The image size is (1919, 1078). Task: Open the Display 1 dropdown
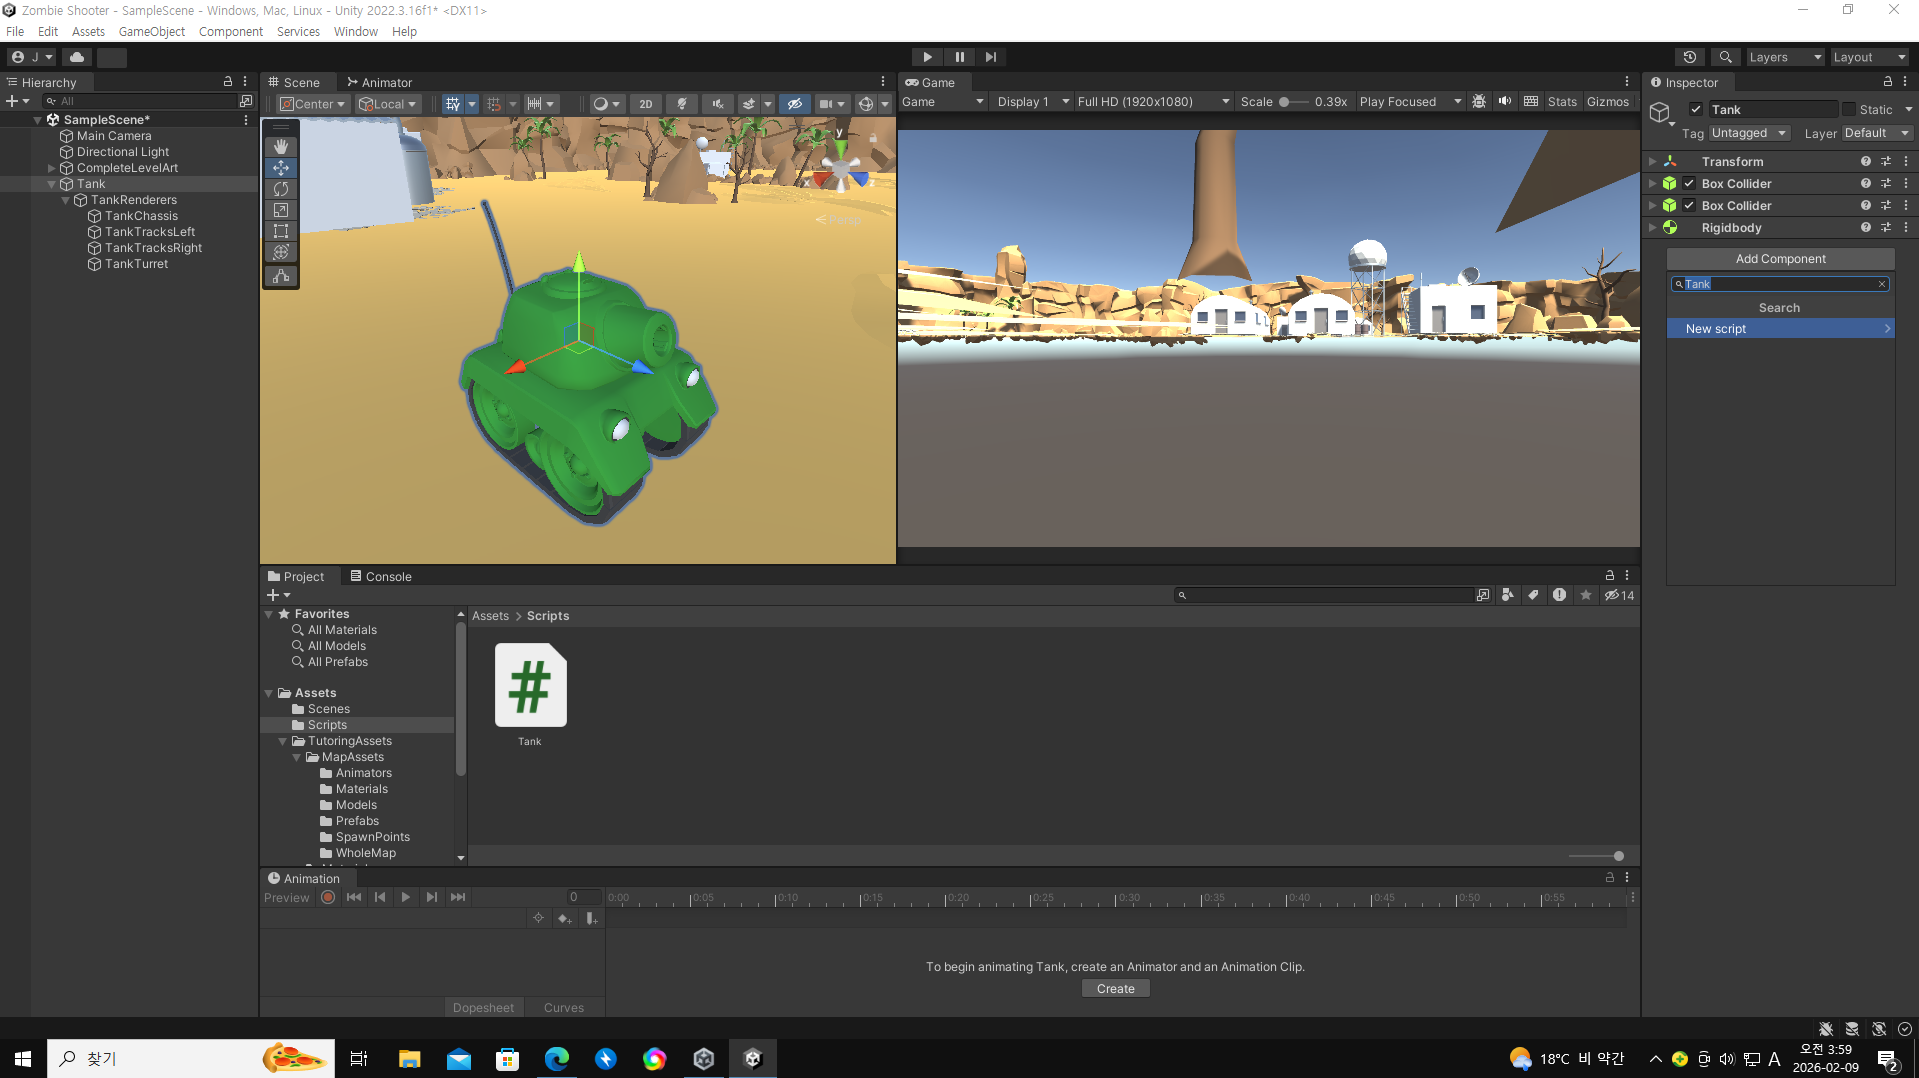tap(1033, 102)
